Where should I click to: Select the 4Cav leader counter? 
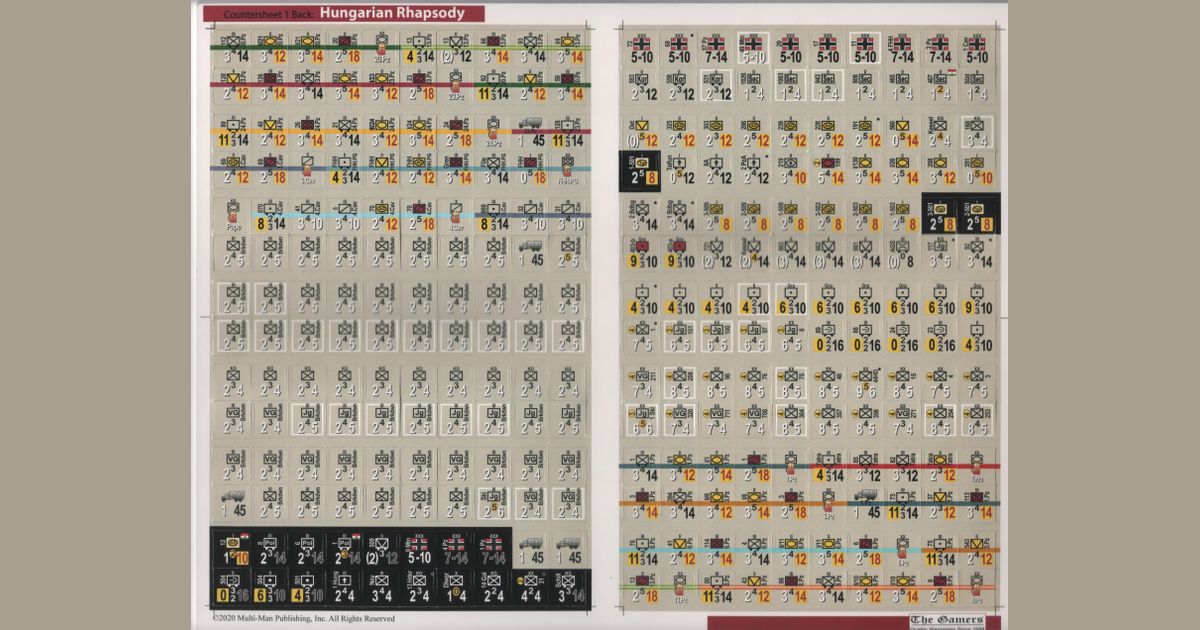[x=457, y=214]
